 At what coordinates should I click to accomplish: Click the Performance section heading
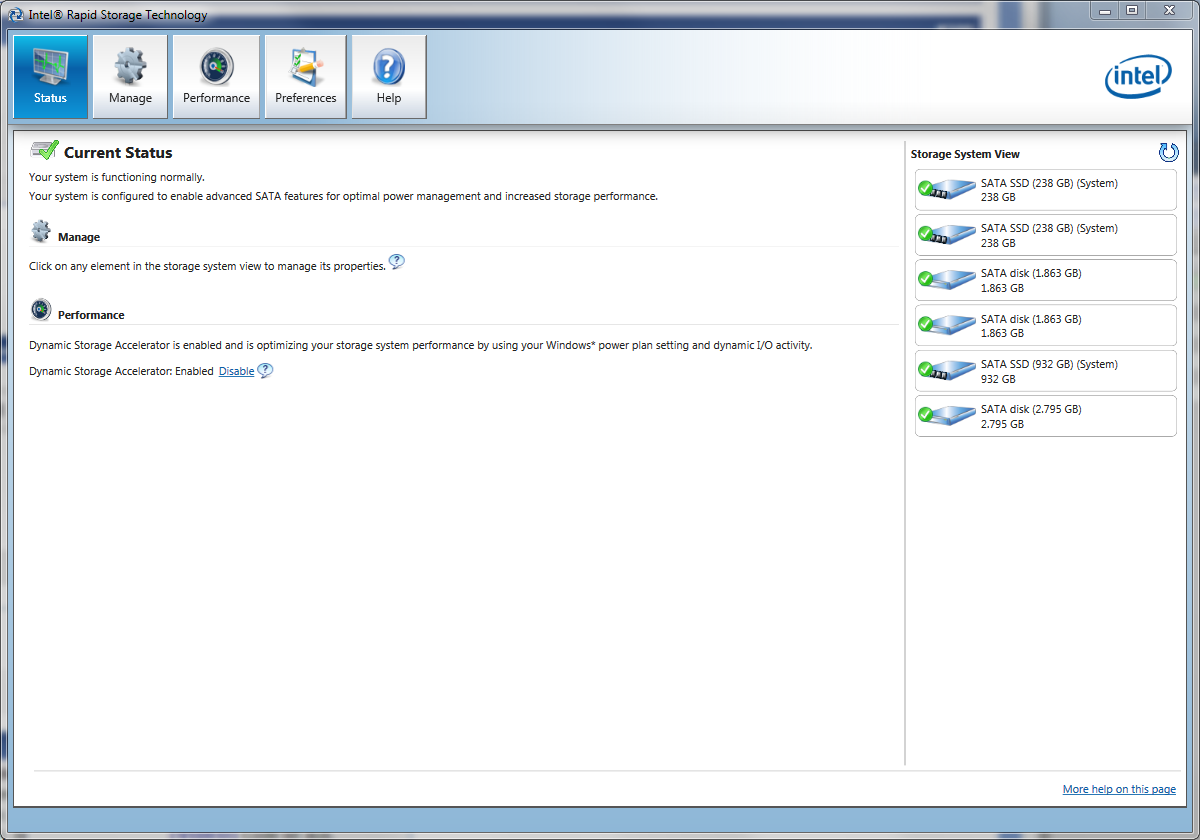click(91, 315)
